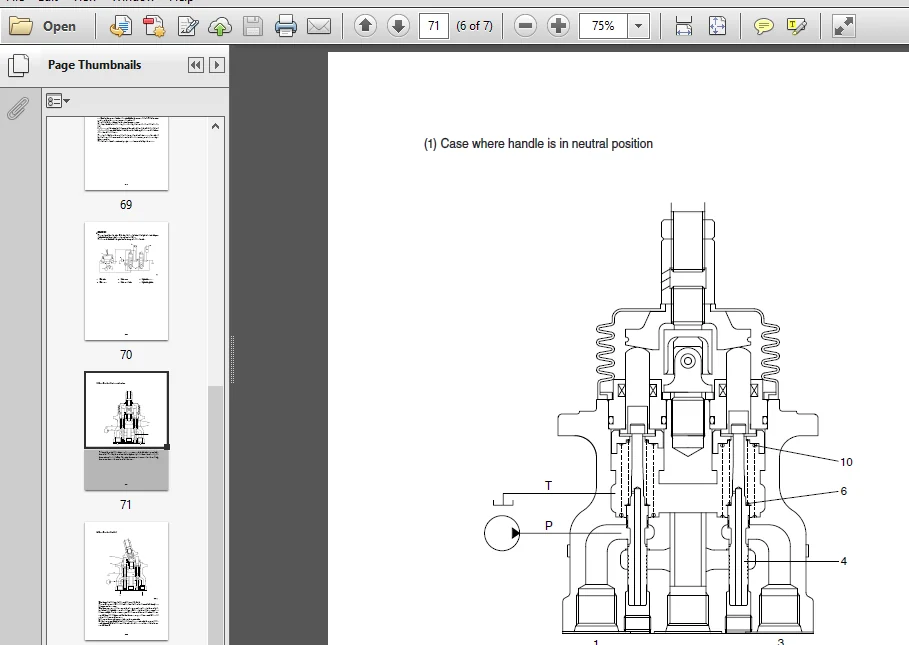Click the edit/sign document icon
The width and height of the screenshot is (909, 645).
[x=187, y=26]
